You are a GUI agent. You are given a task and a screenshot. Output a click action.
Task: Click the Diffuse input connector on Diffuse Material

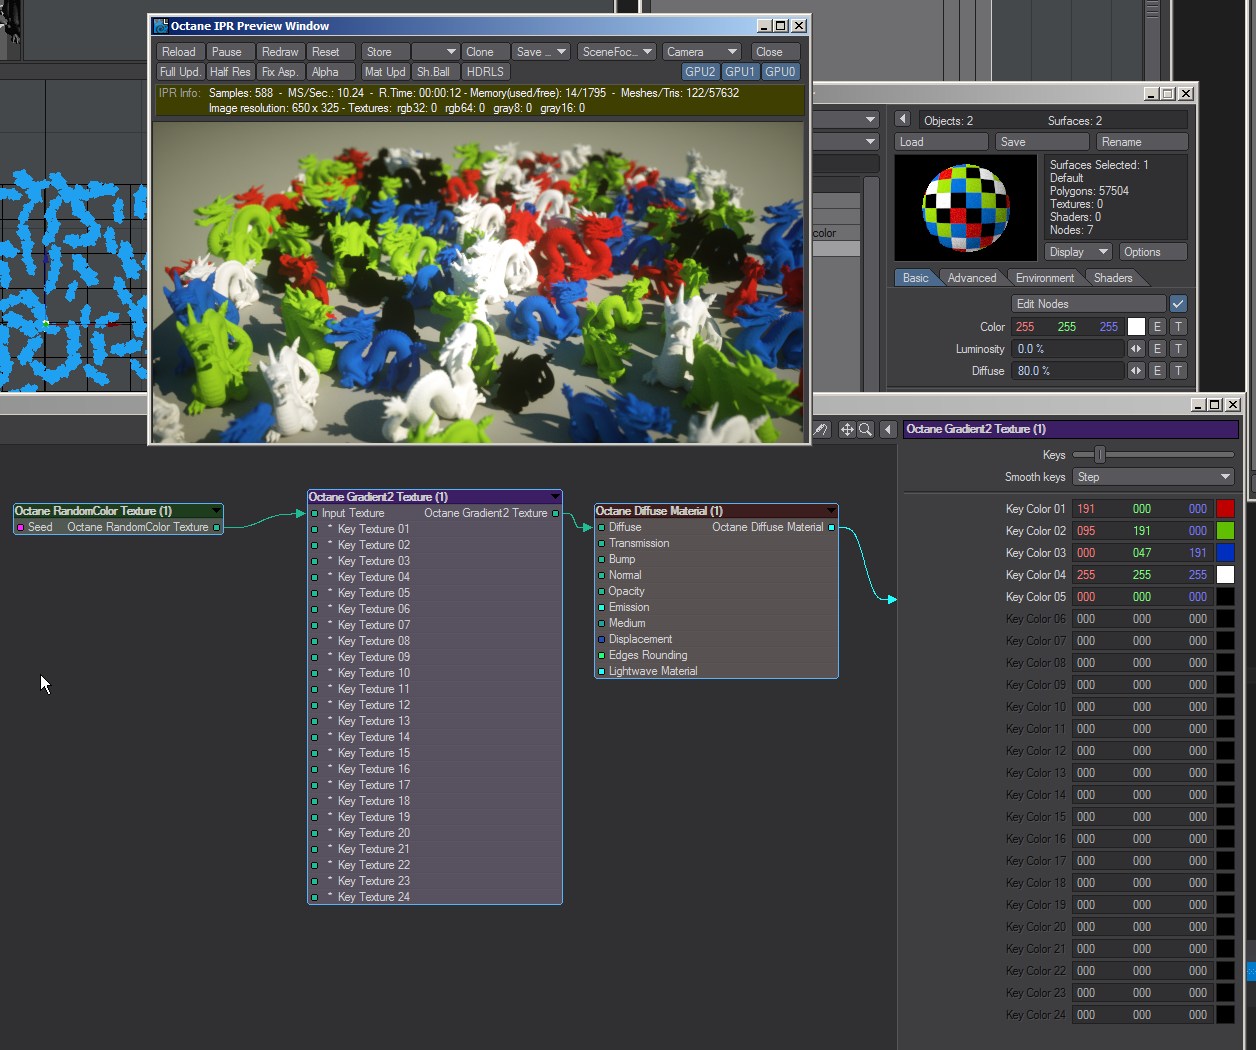[x=601, y=527]
